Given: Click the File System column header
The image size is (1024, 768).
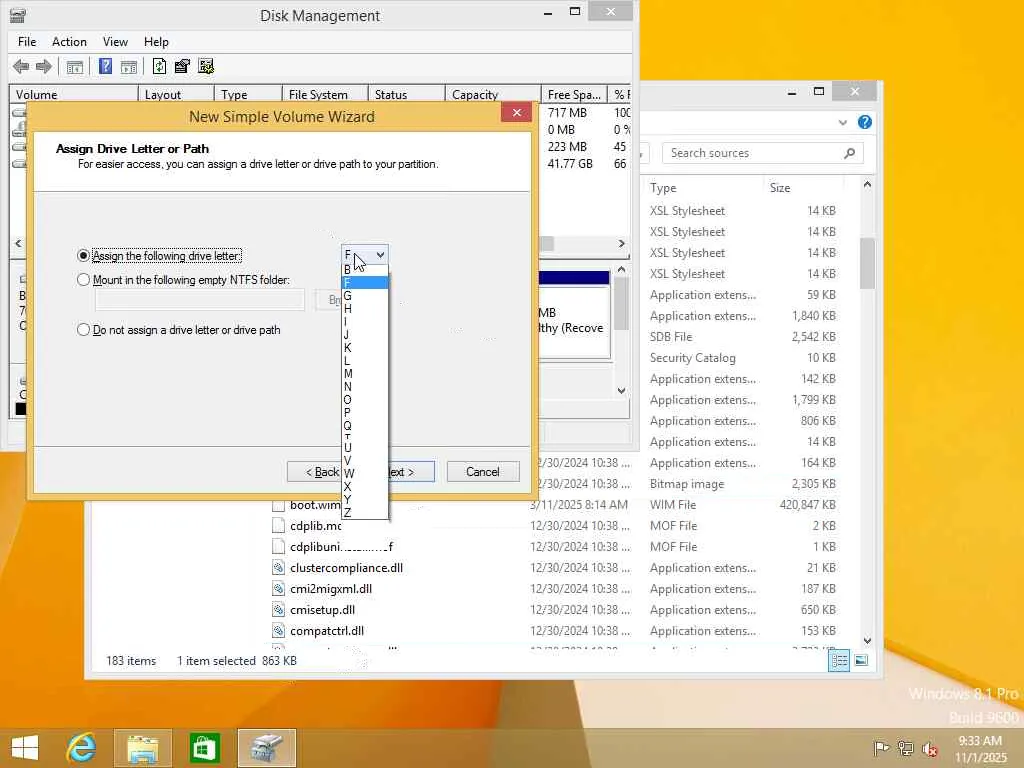Looking at the screenshot, I should (325, 94).
